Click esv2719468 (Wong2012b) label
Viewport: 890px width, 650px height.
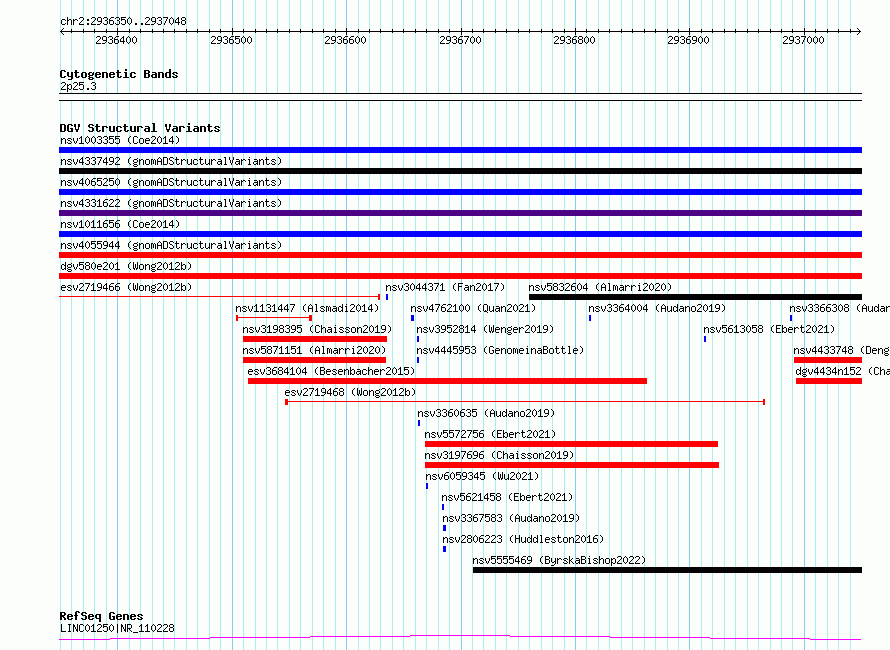pos(350,392)
